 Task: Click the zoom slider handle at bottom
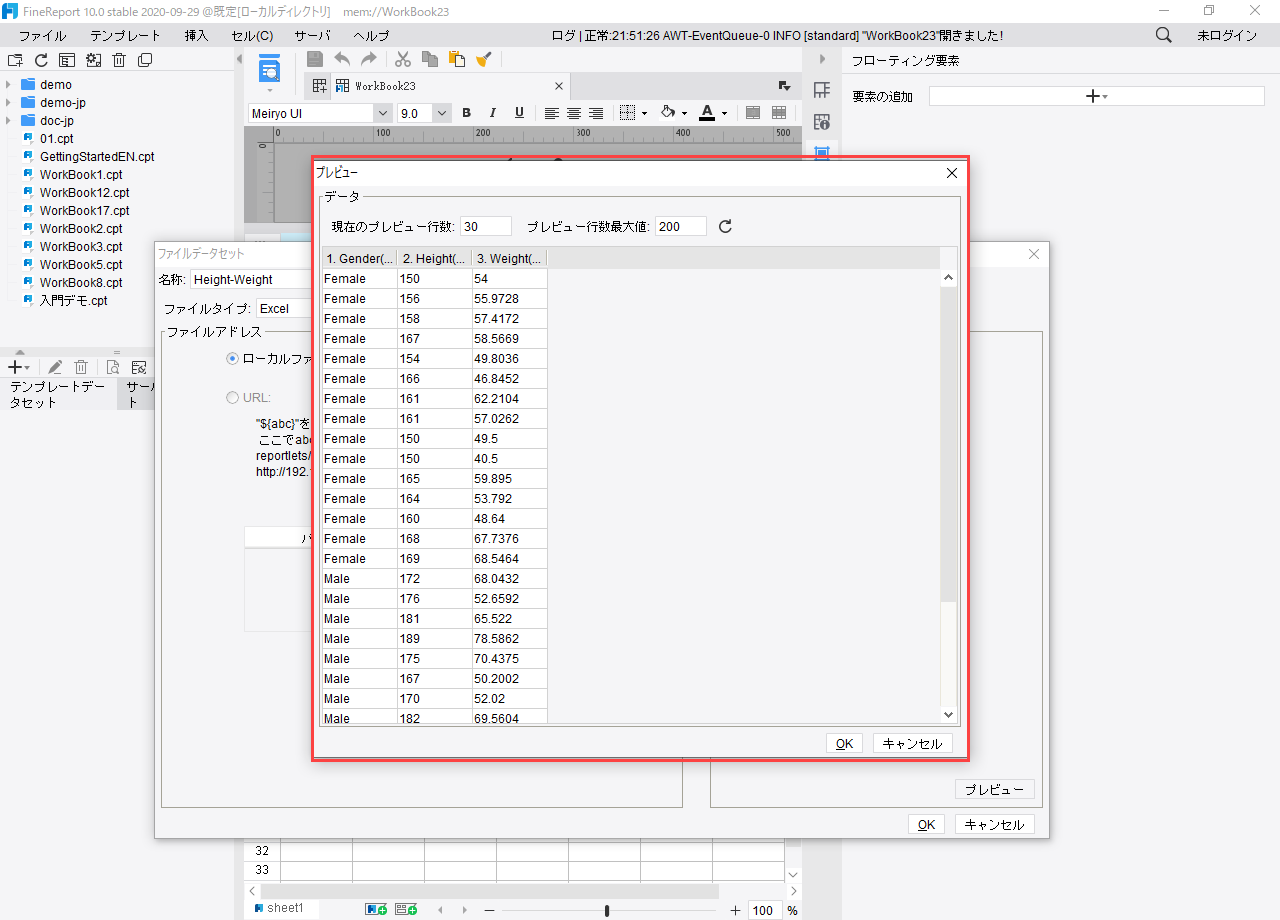[x=607, y=910]
